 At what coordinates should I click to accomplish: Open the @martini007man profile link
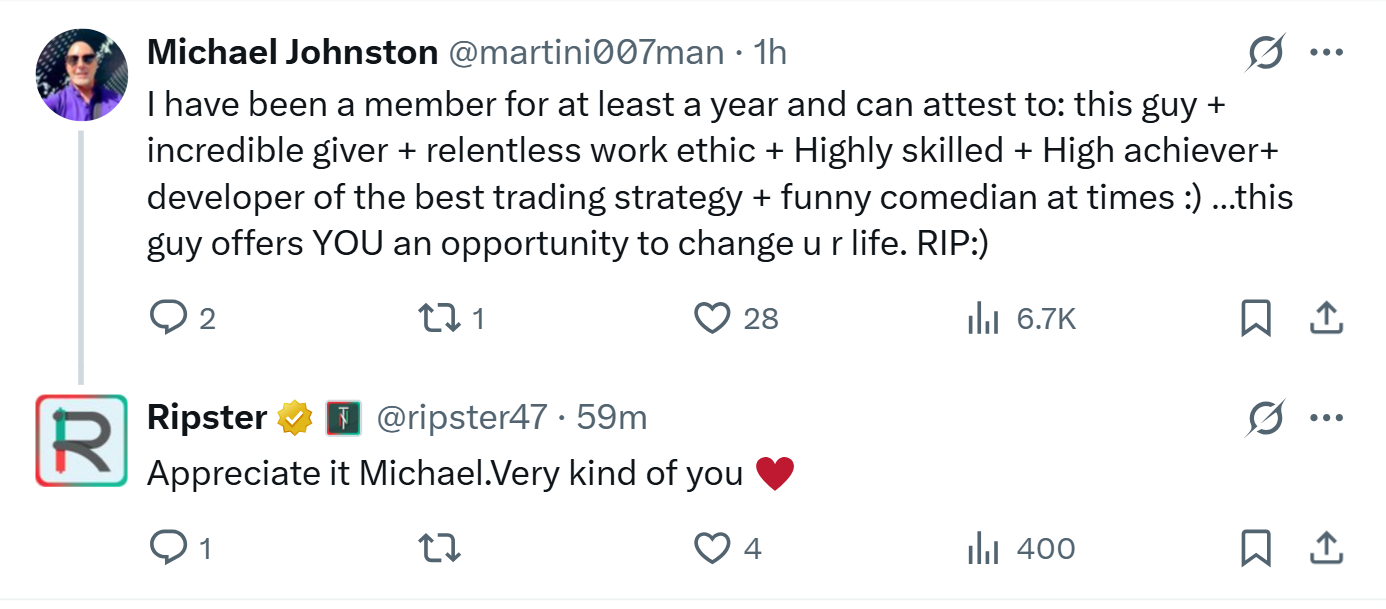585,52
